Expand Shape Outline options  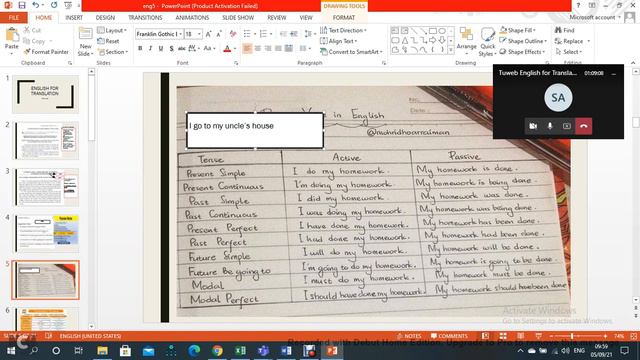pos(523,41)
